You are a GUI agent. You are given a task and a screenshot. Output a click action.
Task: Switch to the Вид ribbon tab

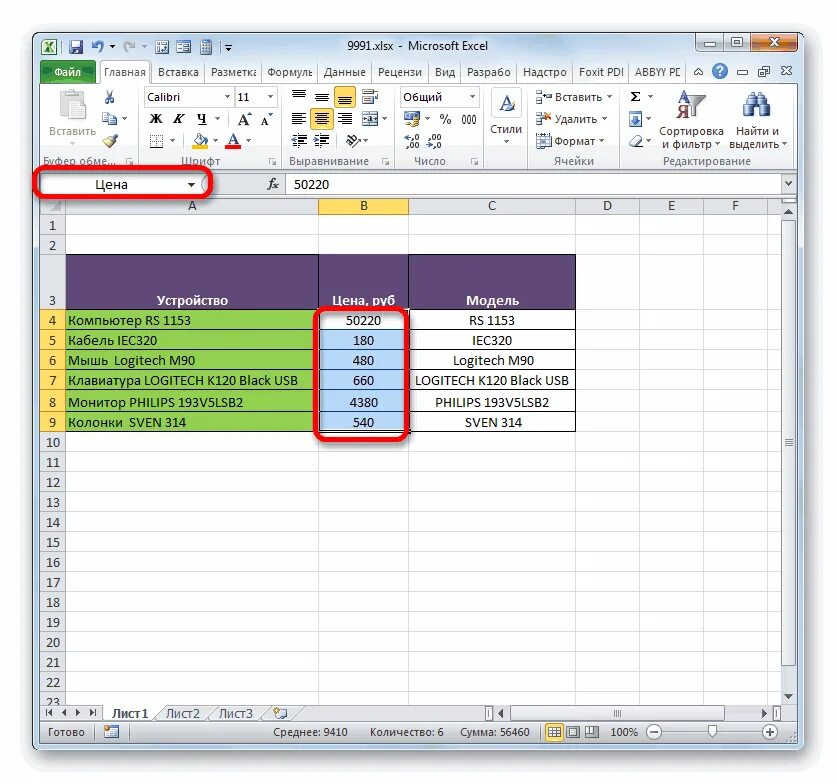pyautogui.click(x=445, y=72)
